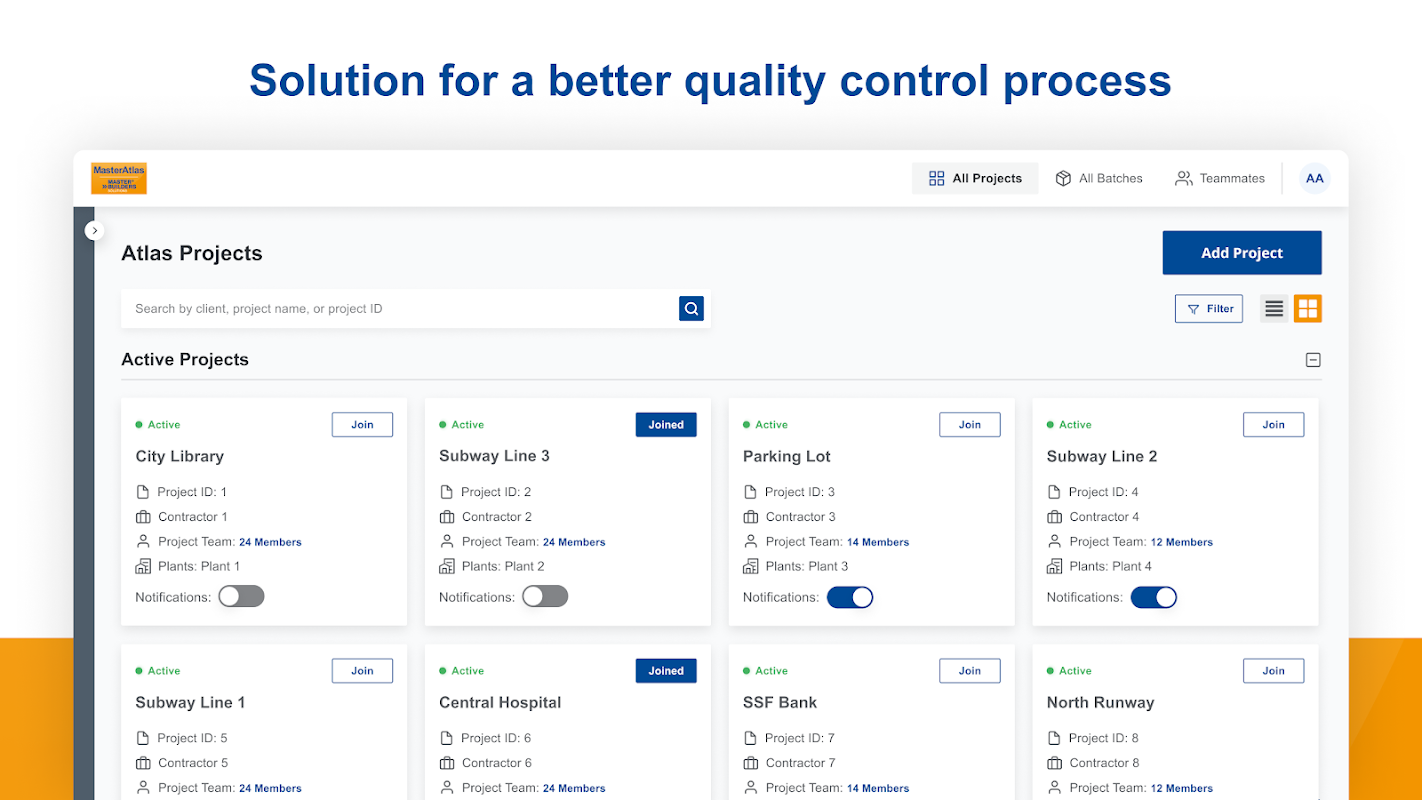
Task: Switch to the All Batches tab
Action: [x=1099, y=178]
